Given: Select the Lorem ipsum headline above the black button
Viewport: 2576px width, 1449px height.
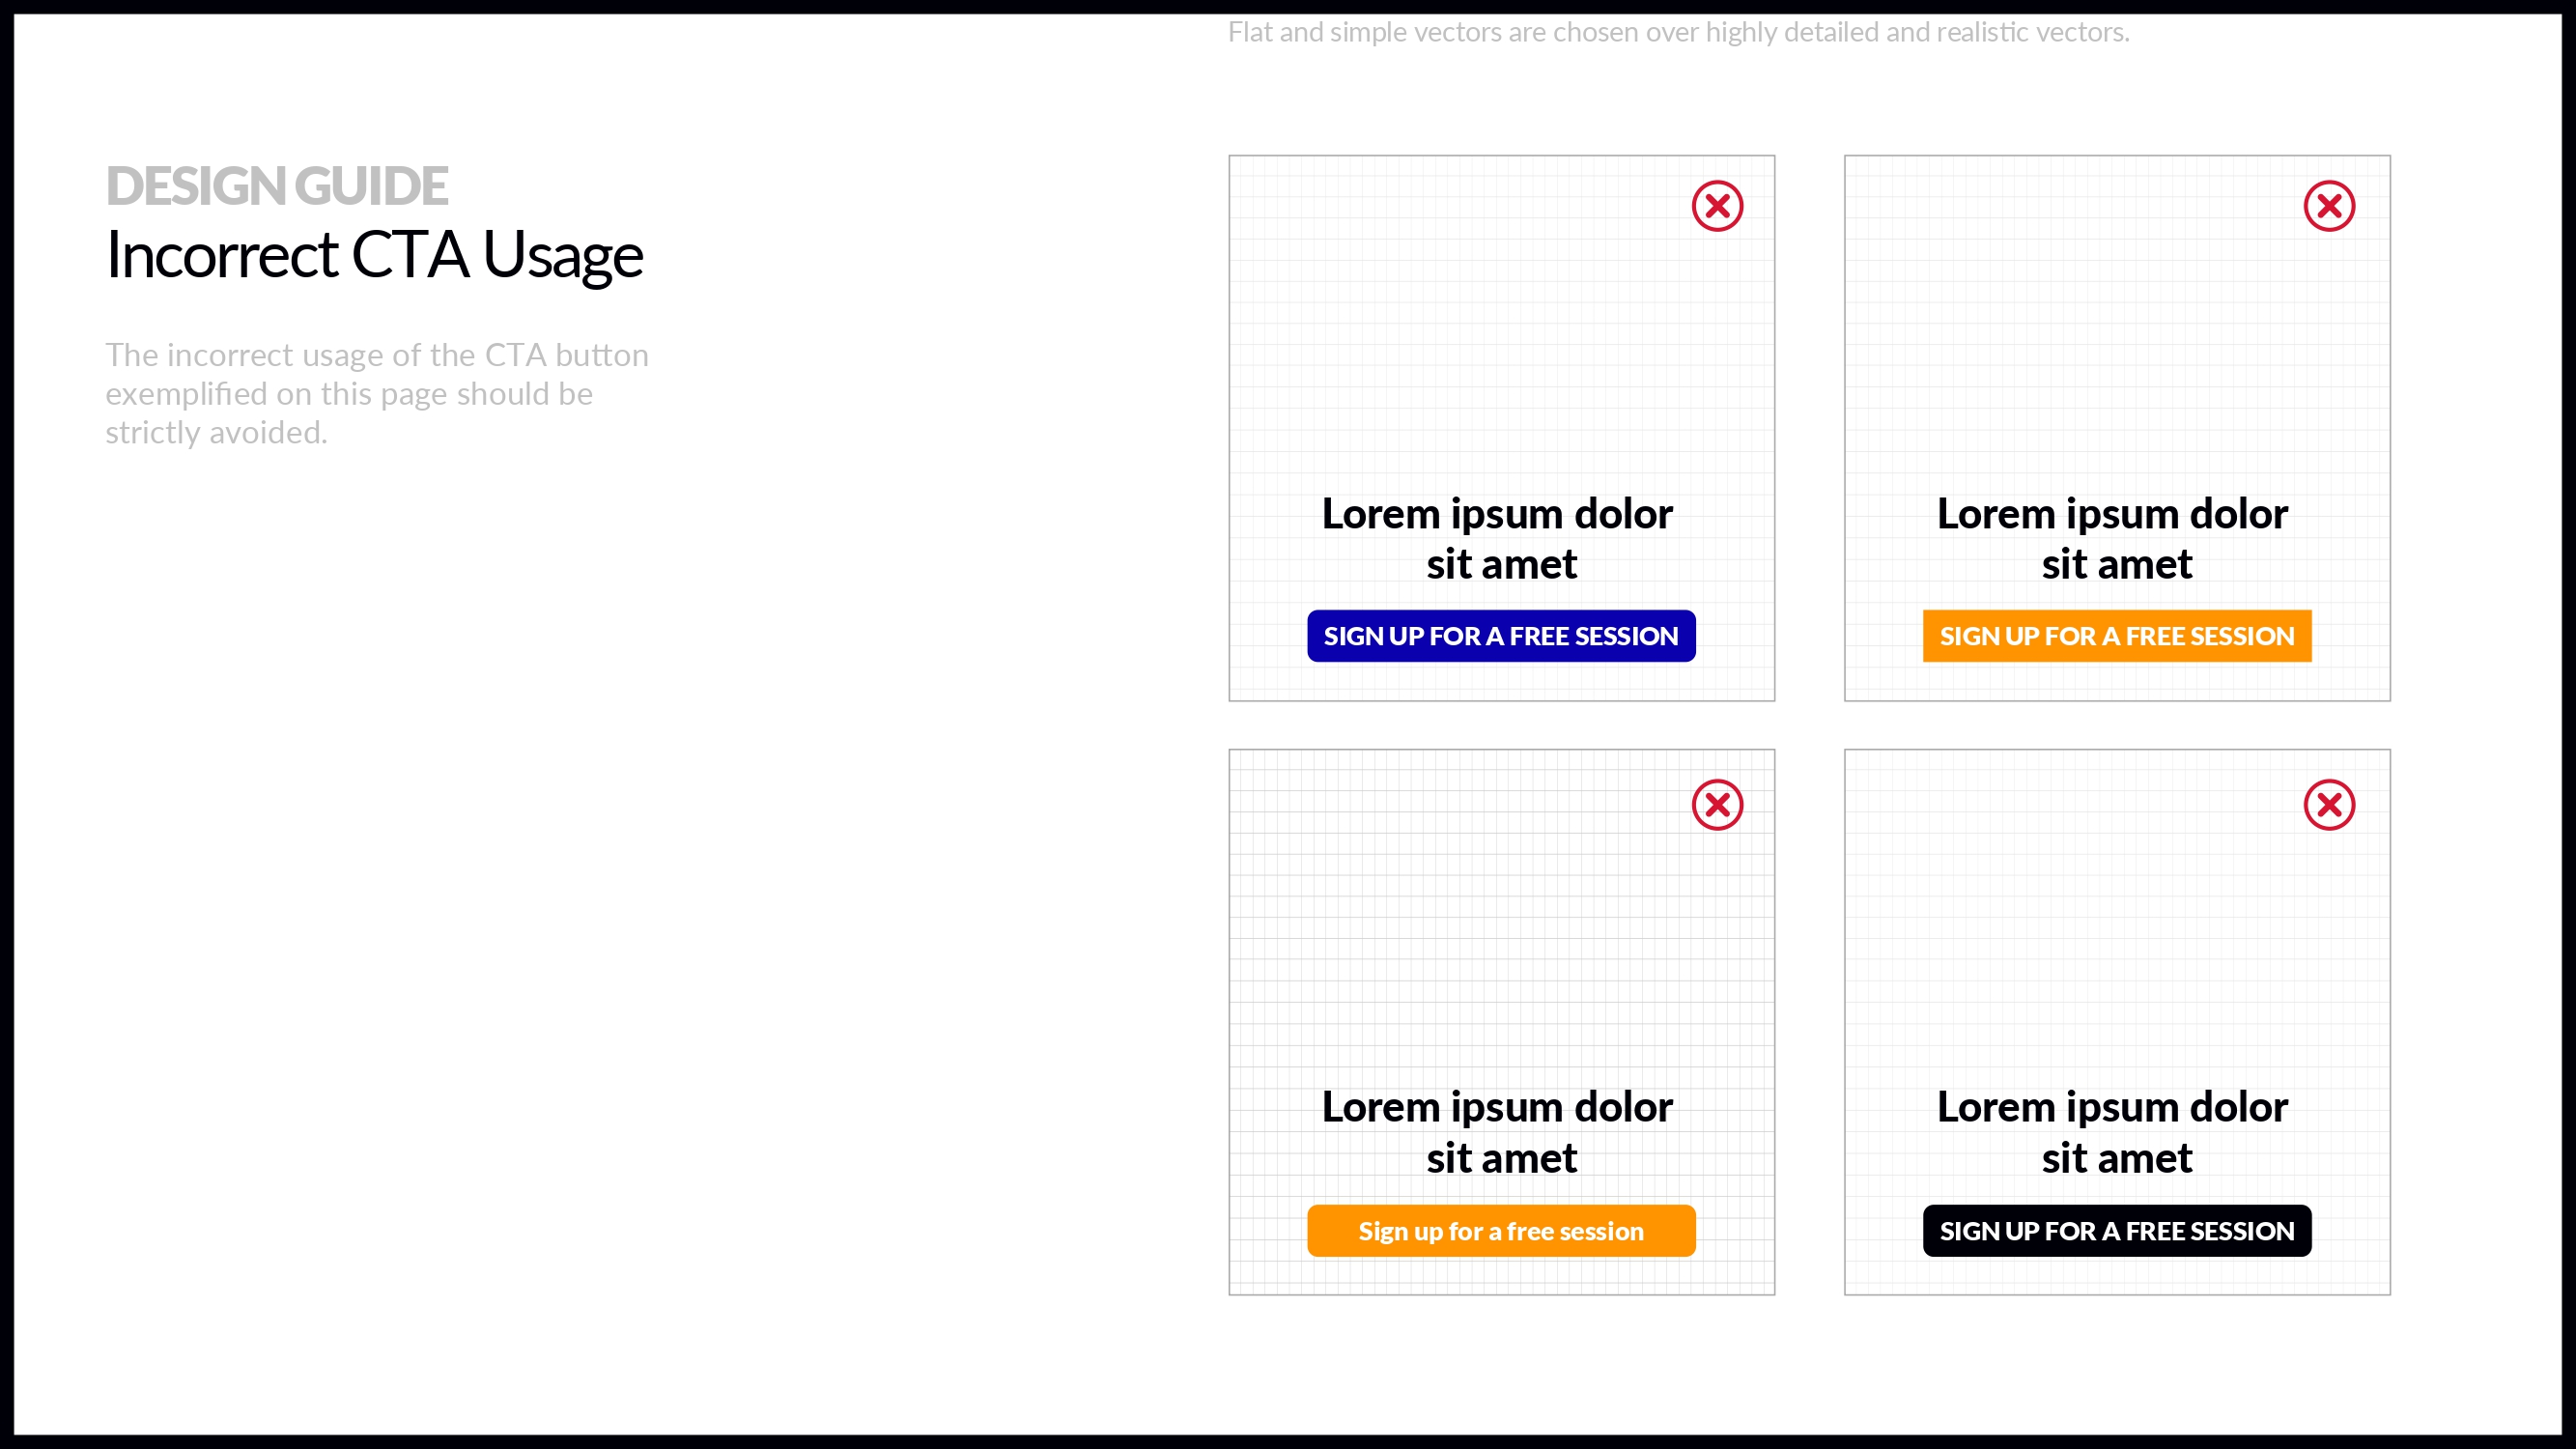Looking at the screenshot, I should coord(2117,1133).
